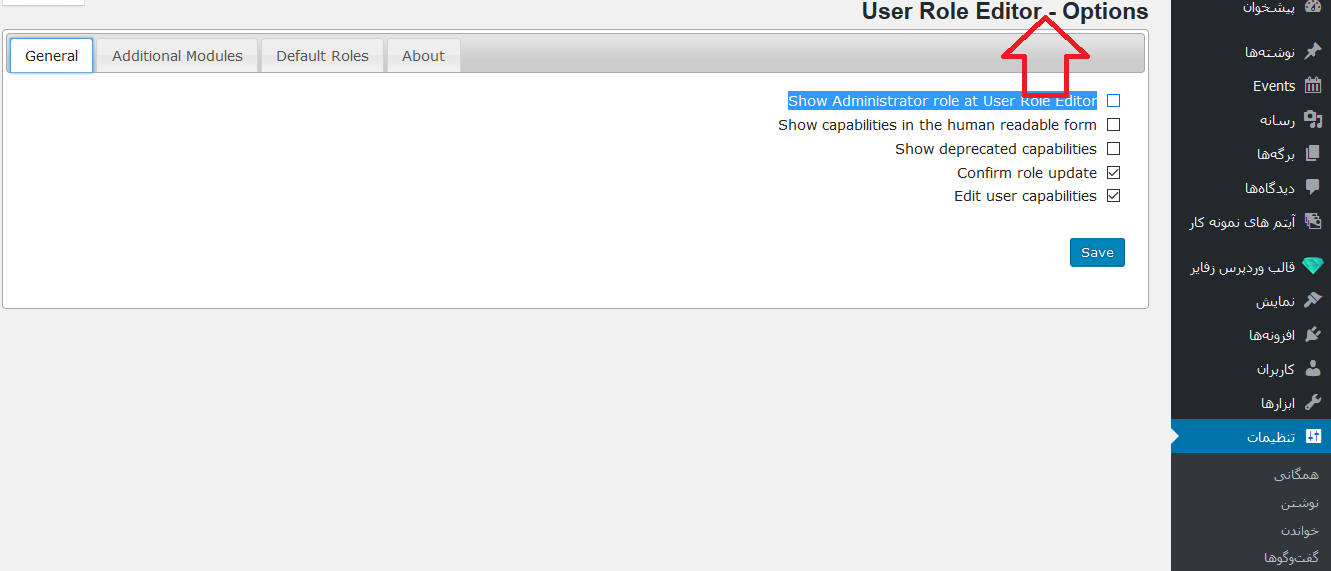The image size is (1331, 571).
Task: Go to خواندن reading settings submenu
Action: point(1300,530)
